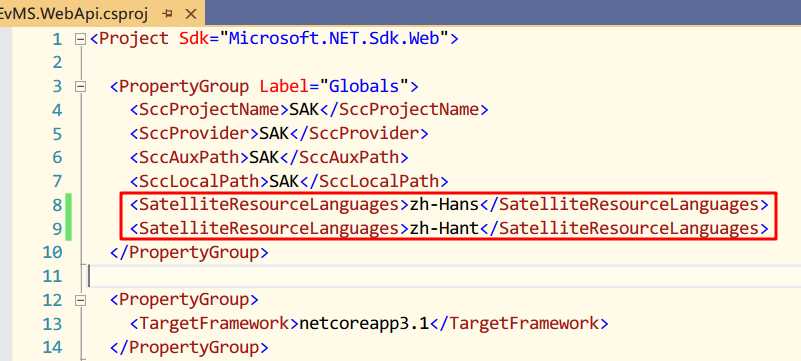This screenshot has height=361, width=801.
Task: Click the closing PropertyGroup tag on line 10
Action: point(189,252)
